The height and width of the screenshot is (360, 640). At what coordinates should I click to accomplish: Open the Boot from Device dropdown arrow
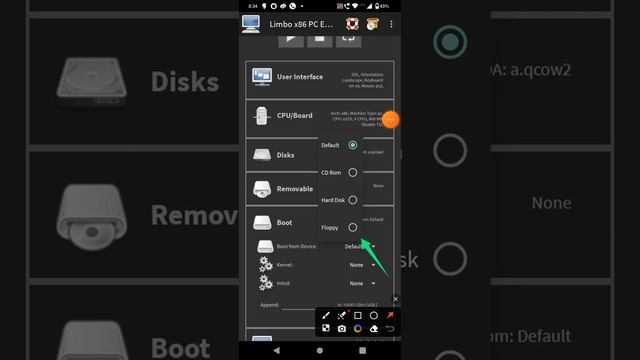[373, 246]
